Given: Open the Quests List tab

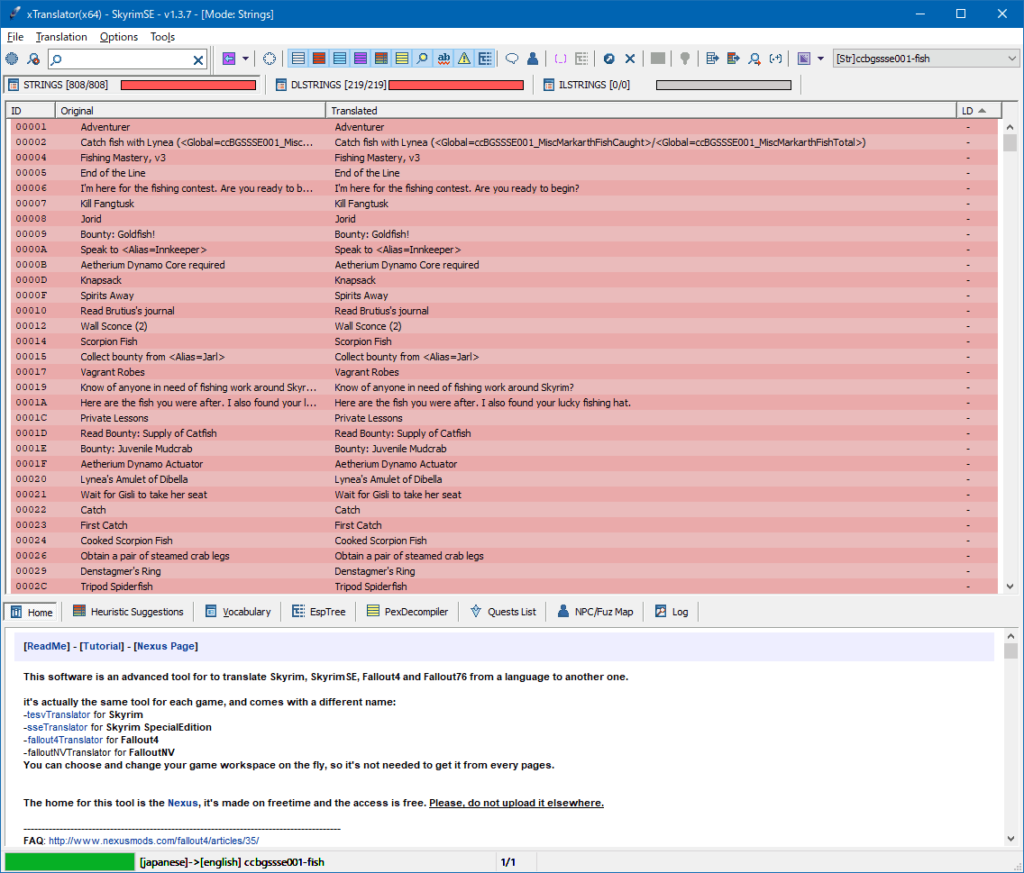Looking at the screenshot, I should point(503,612).
